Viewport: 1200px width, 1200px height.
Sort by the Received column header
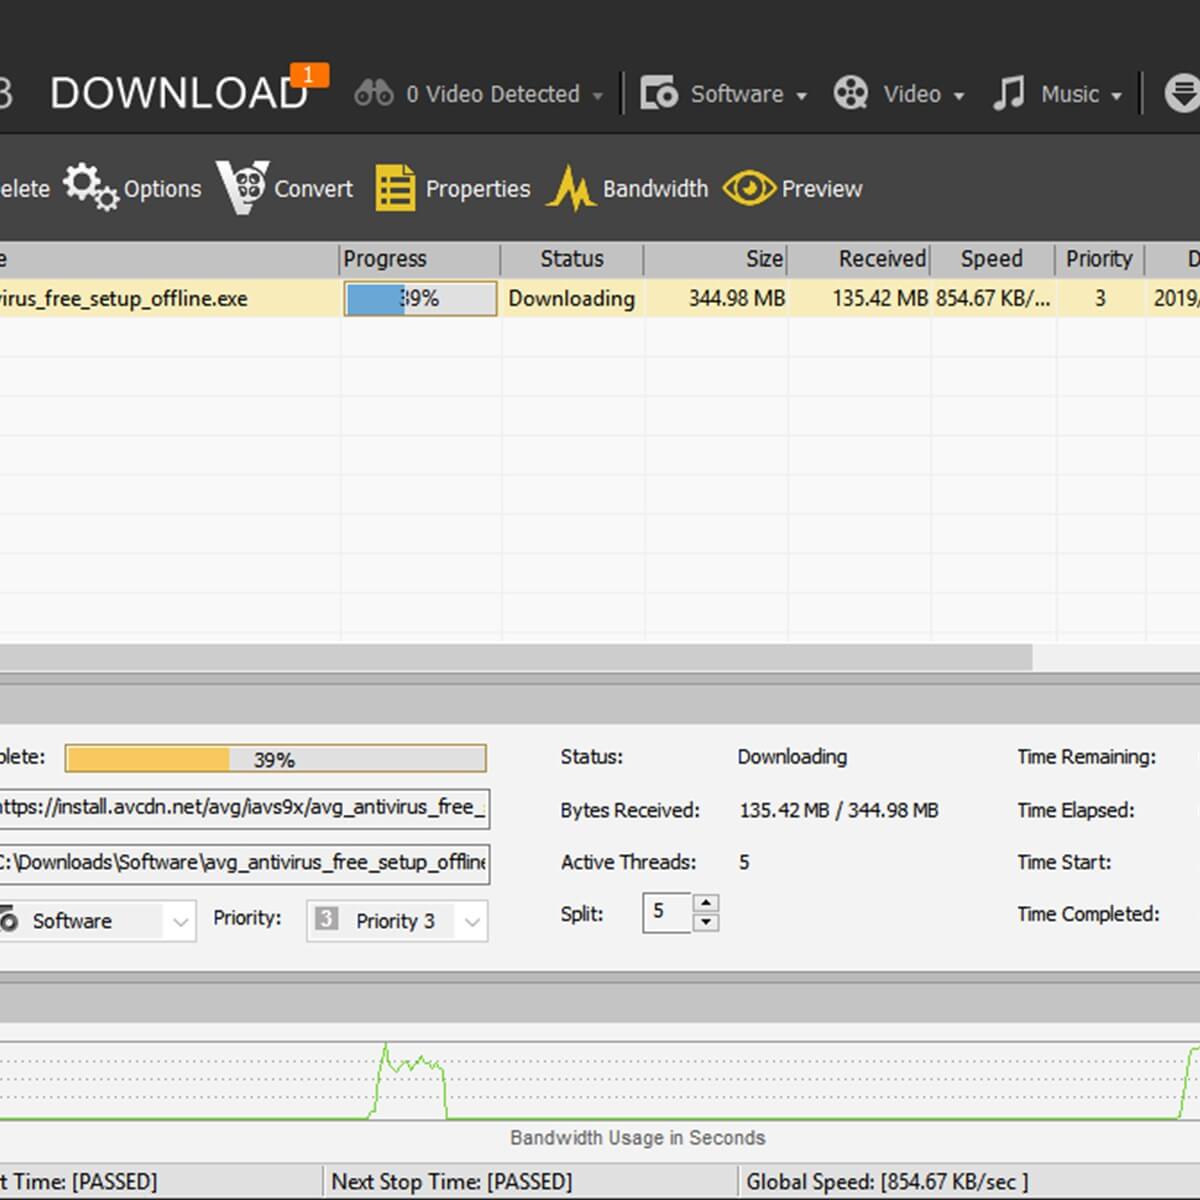[x=860, y=259]
